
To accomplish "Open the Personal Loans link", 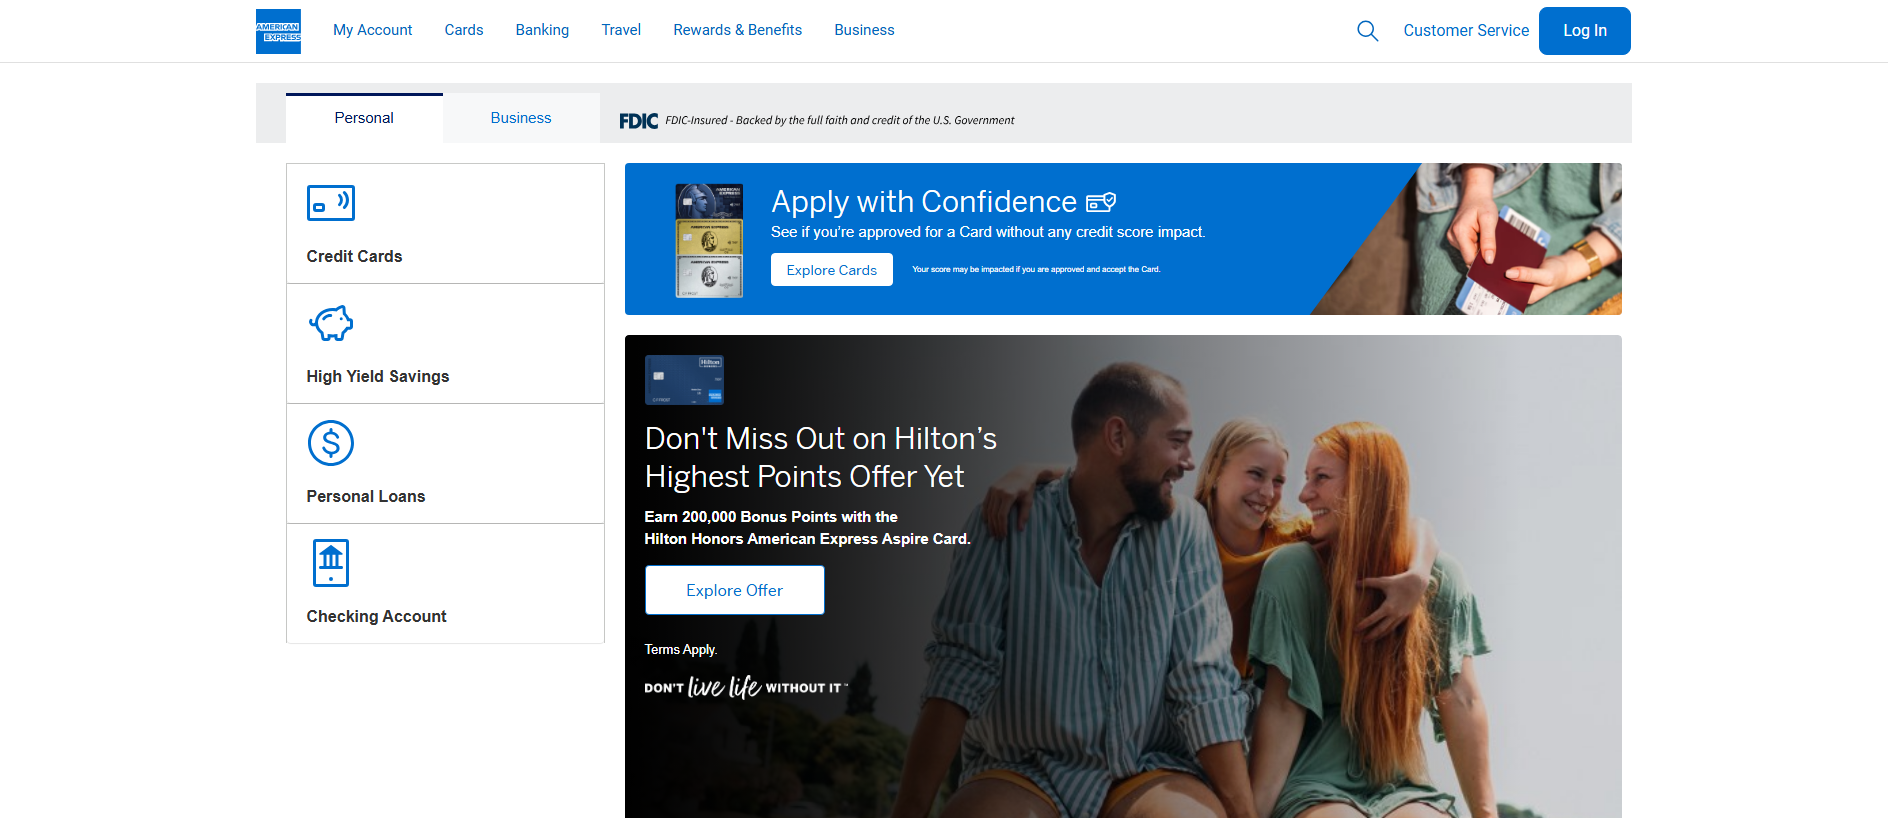I will coord(366,496).
